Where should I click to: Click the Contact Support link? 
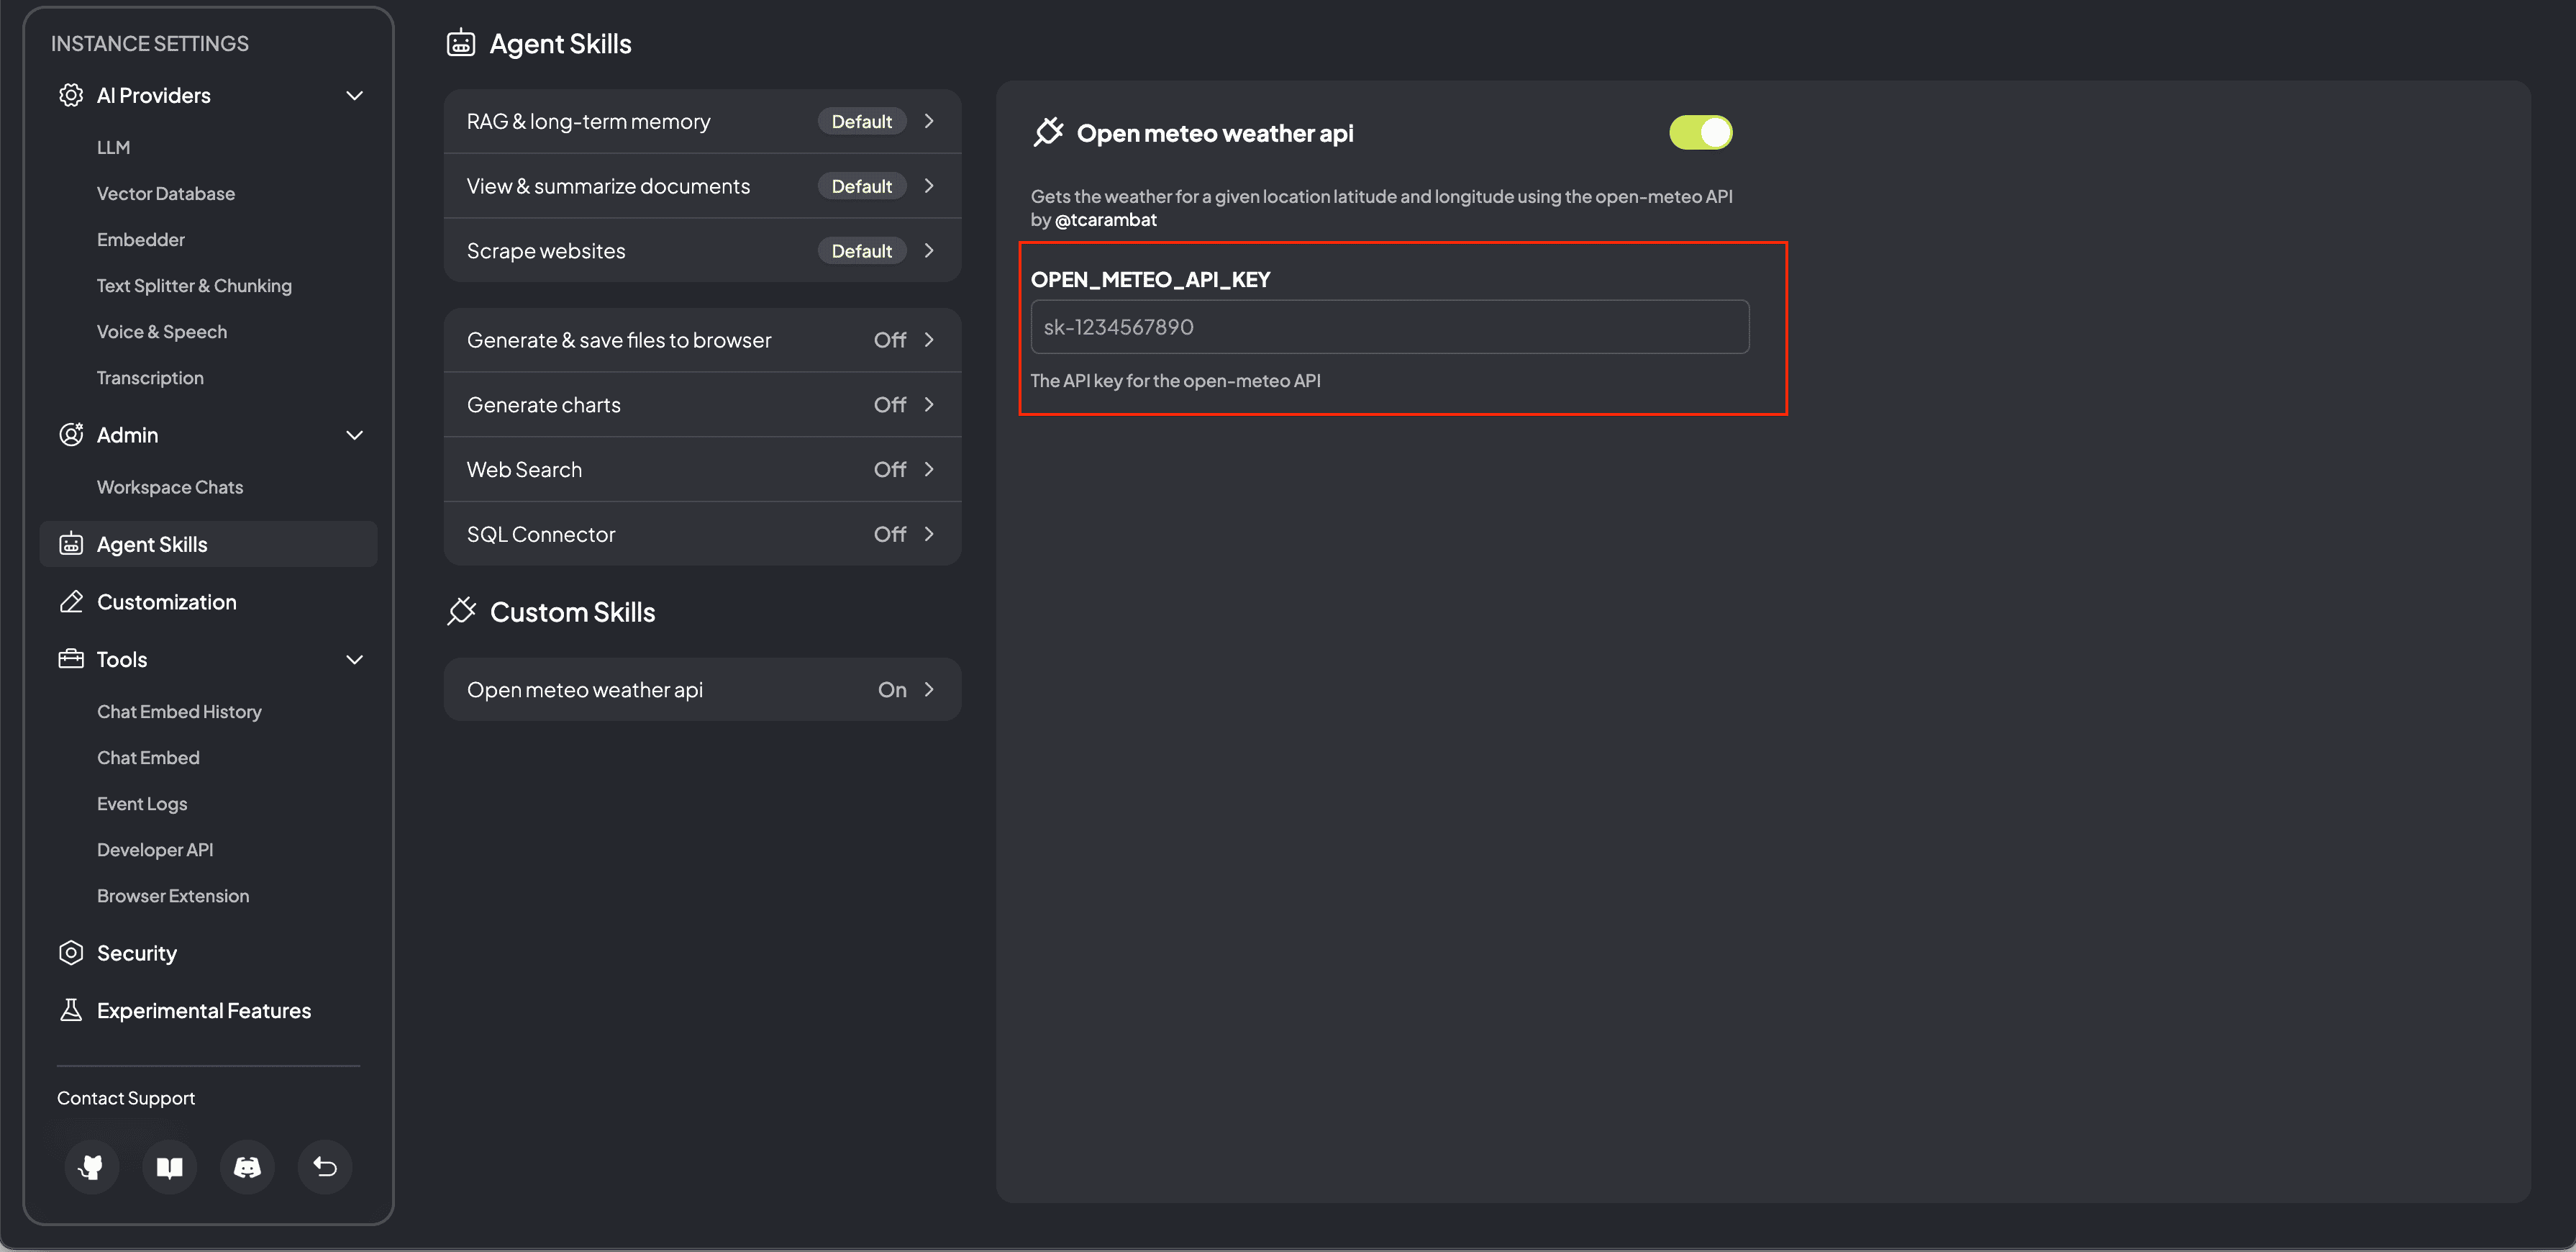(x=126, y=1097)
